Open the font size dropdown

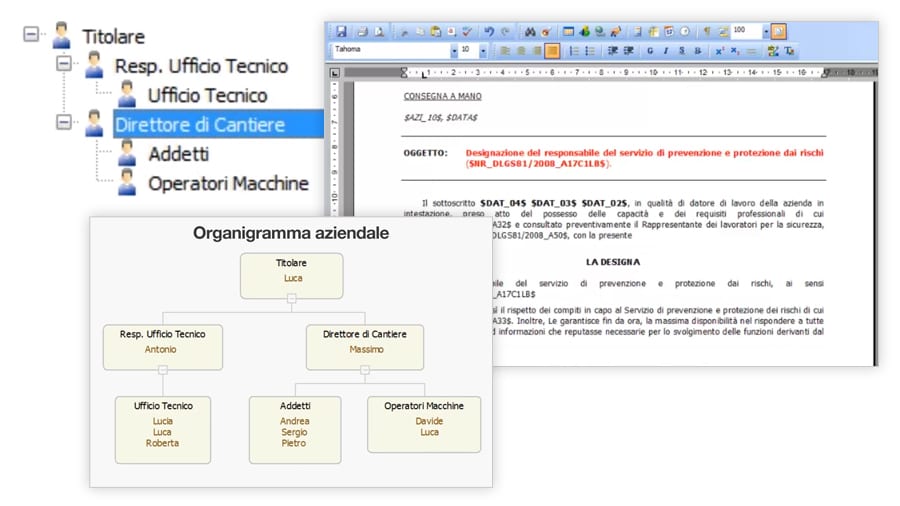(x=484, y=50)
